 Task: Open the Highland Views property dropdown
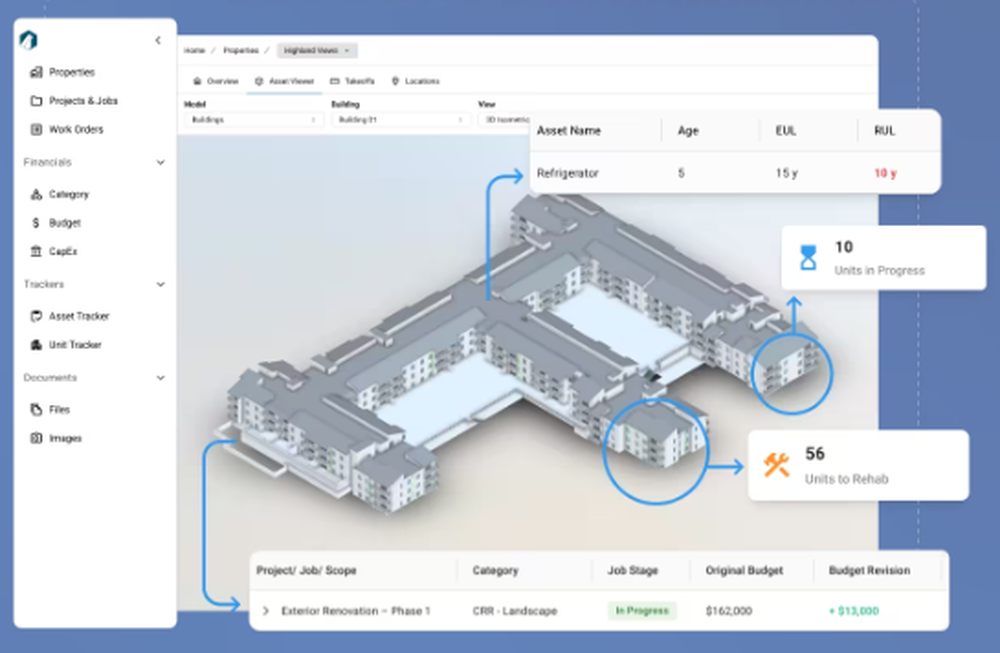[x=317, y=50]
